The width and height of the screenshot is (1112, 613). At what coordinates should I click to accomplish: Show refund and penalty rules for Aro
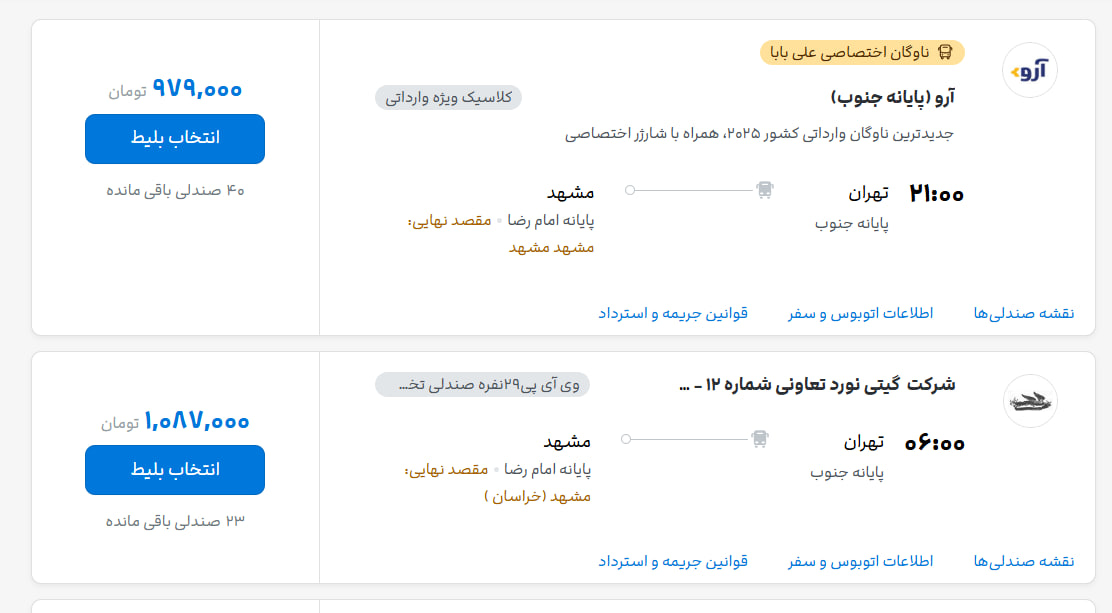tap(673, 313)
